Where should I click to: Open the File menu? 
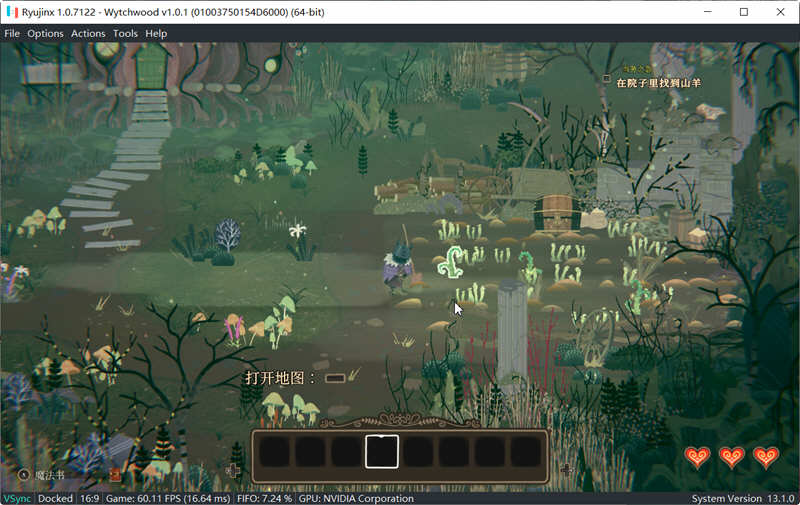(12, 34)
